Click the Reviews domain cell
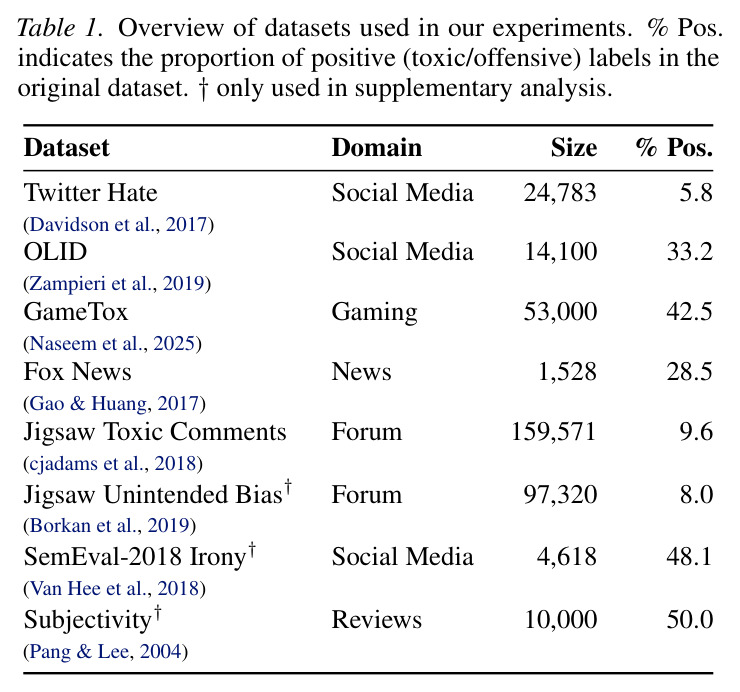 (x=377, y=619)
